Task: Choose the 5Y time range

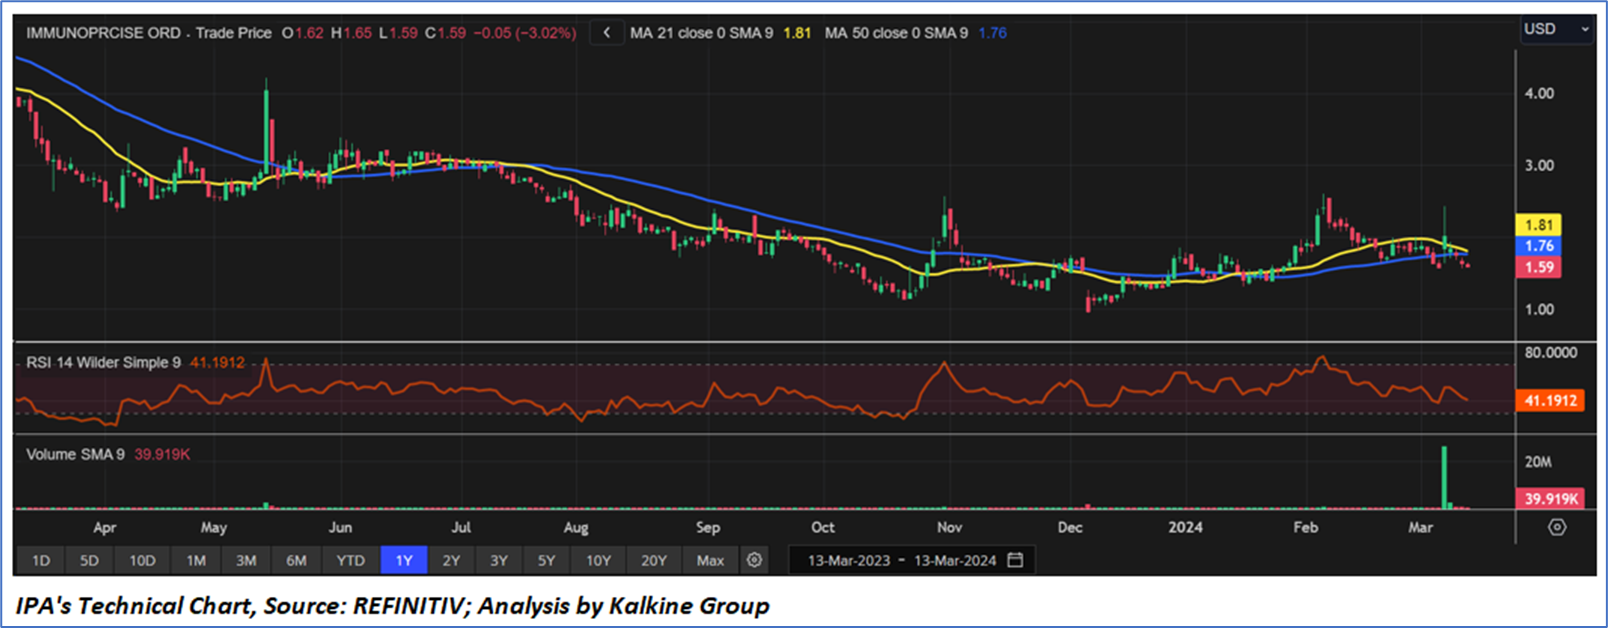Action: [x=546, y=560]
